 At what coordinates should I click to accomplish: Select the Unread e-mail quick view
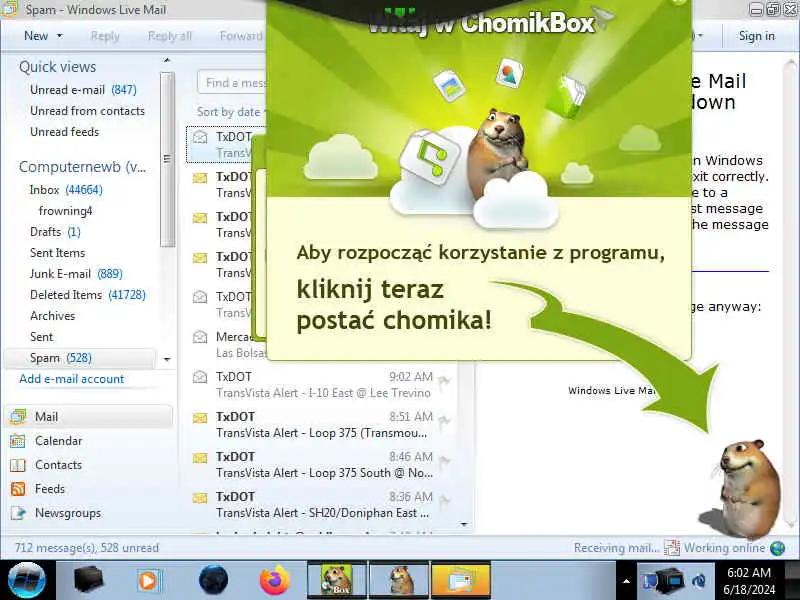pyautogui.click(x=83, y=90)
